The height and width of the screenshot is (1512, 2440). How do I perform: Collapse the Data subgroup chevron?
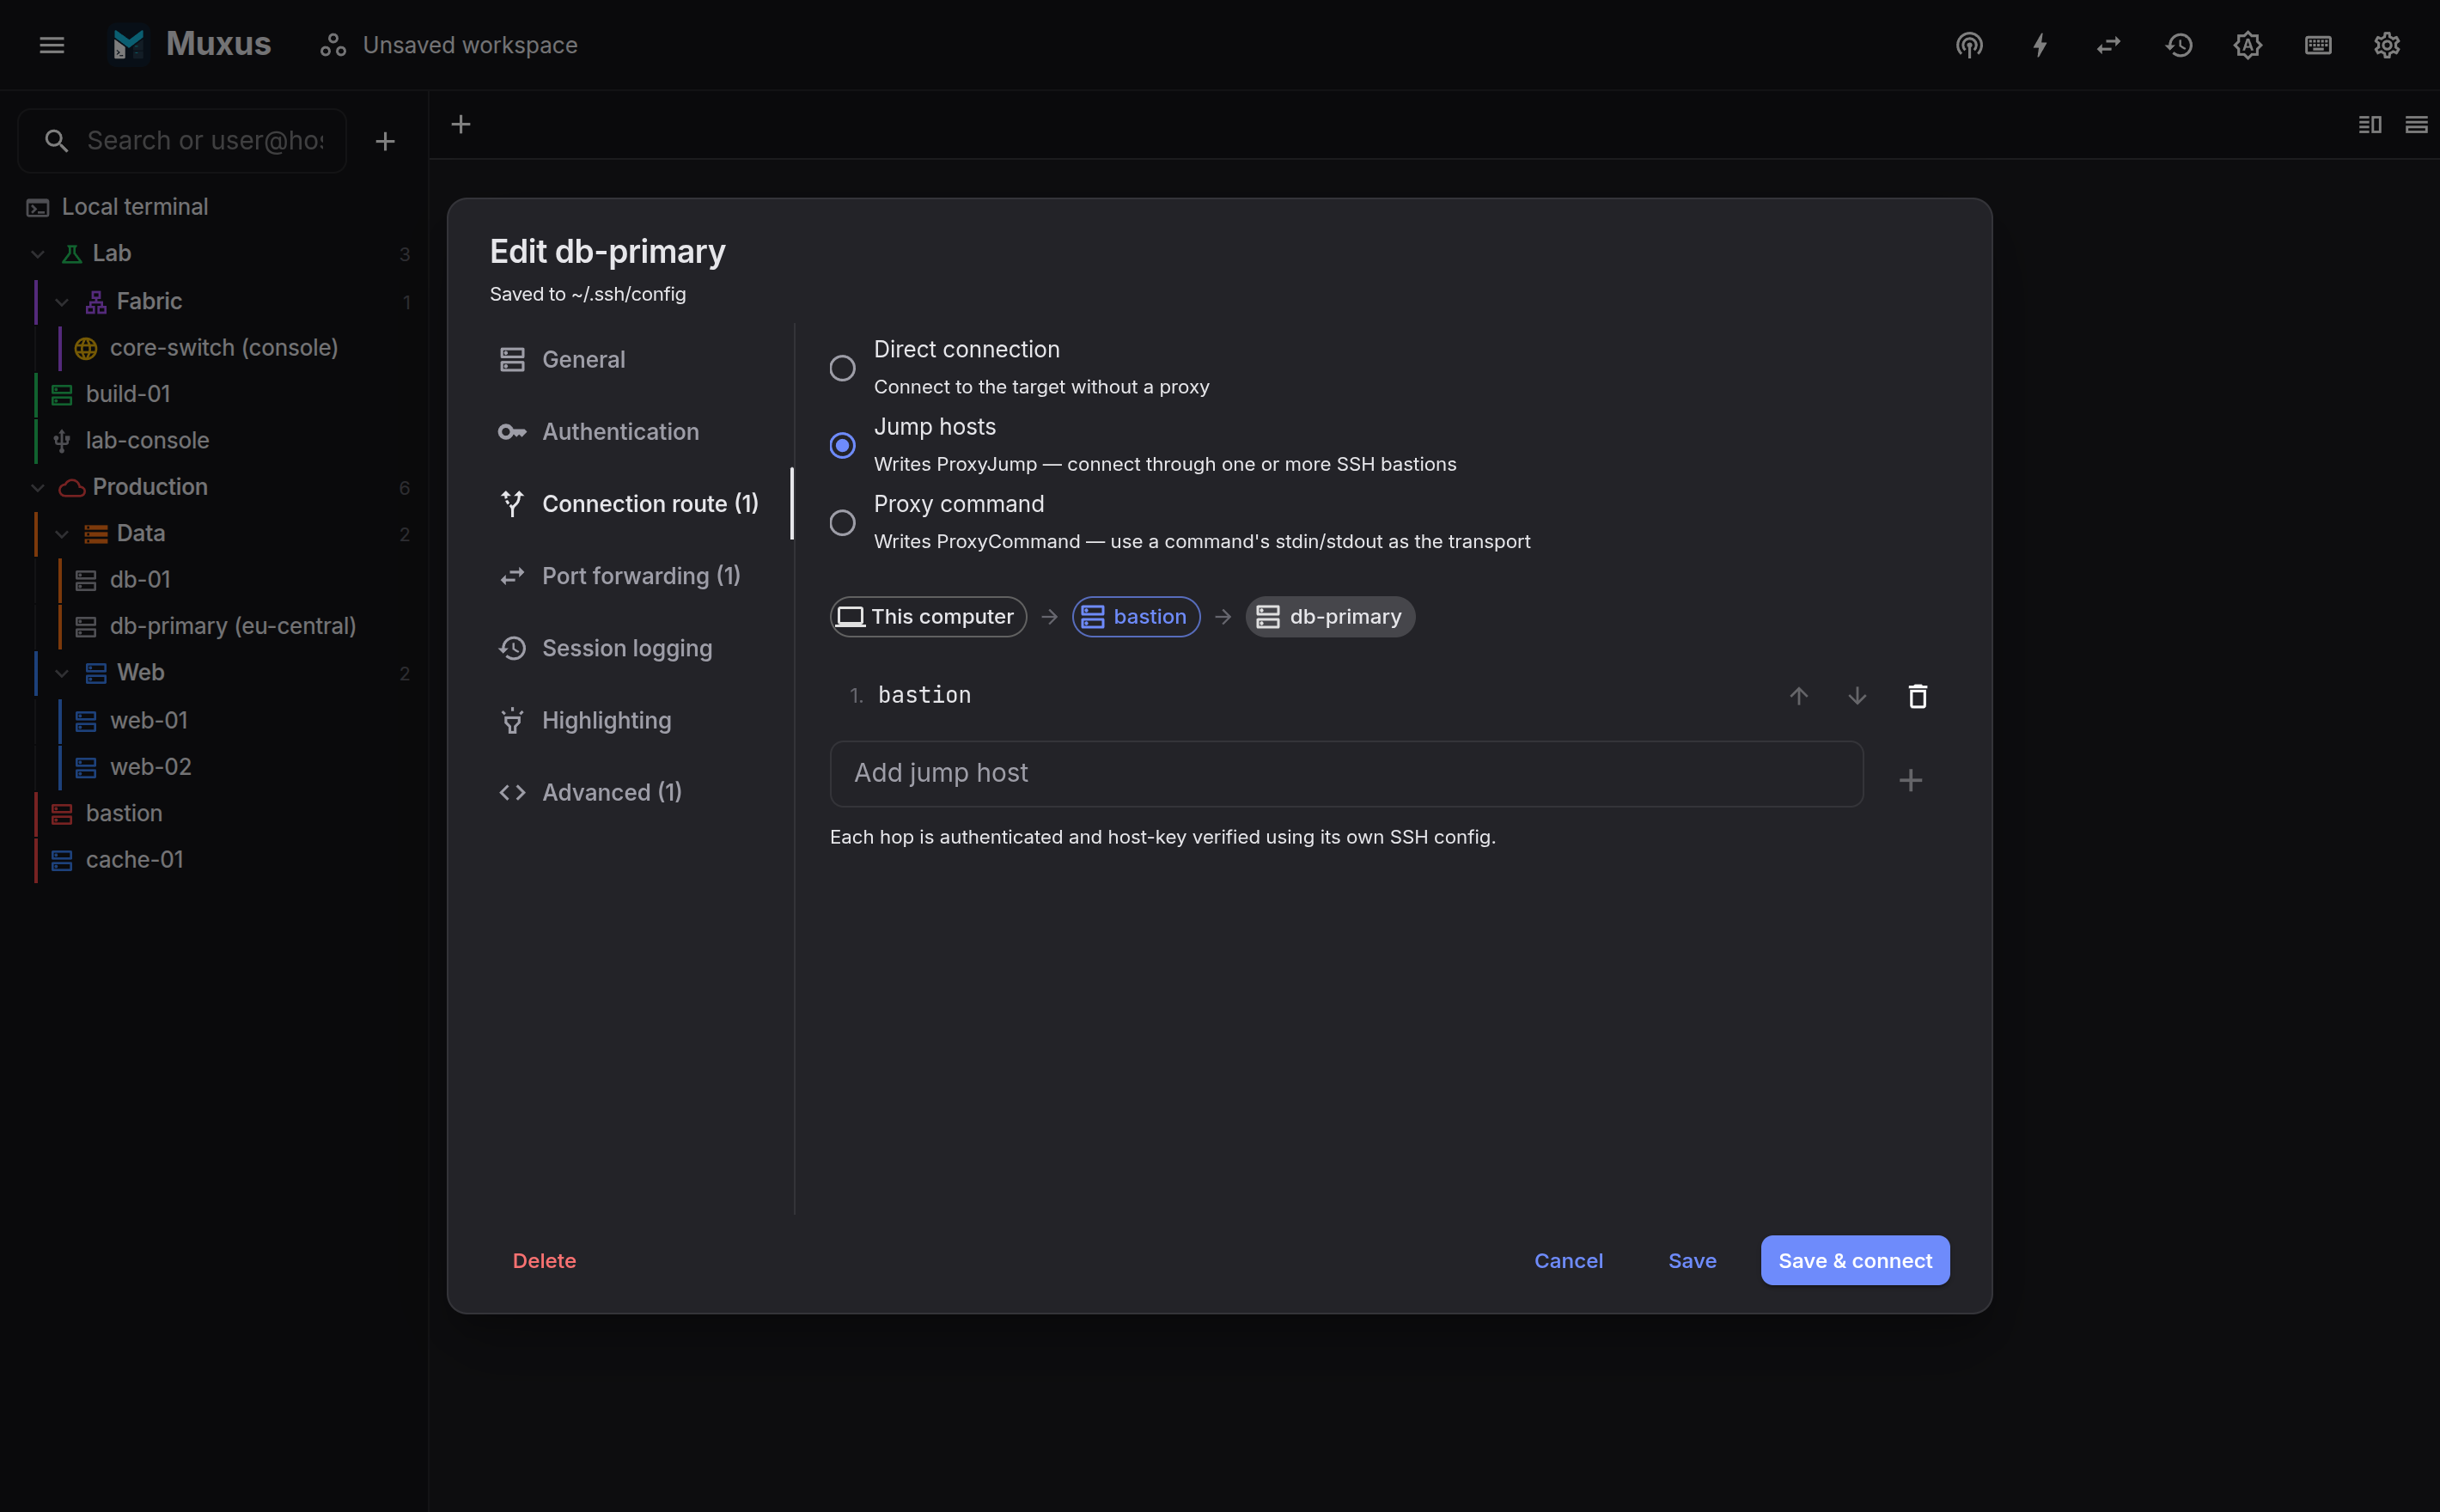click(x=62, y=534)
